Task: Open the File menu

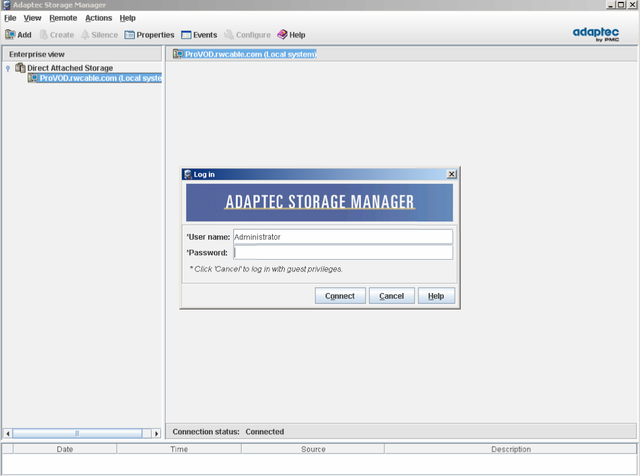Action: point(10,18)
